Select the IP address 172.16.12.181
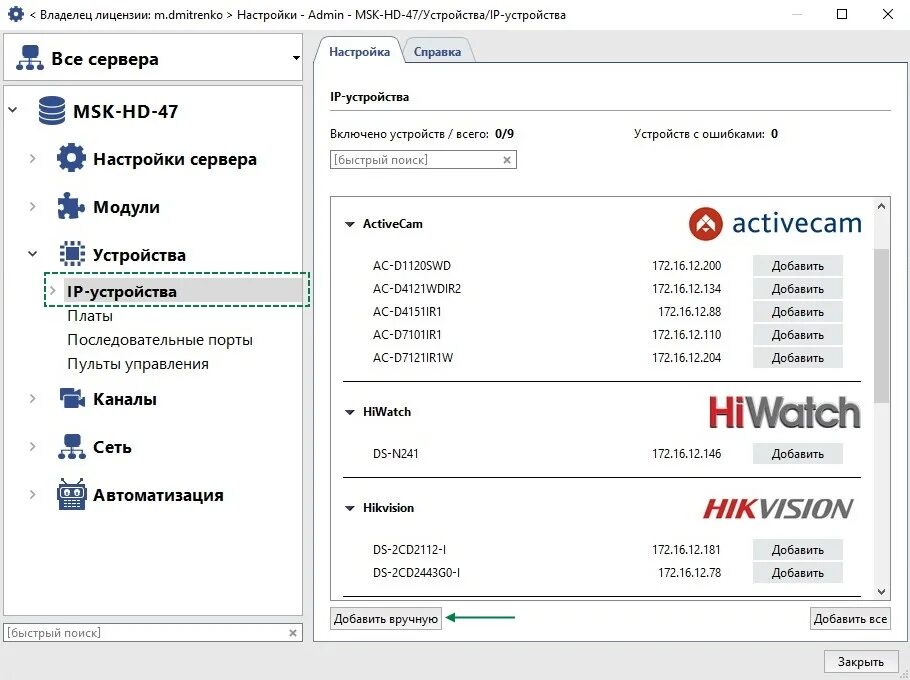Image resolution: width=910 pixels, height=680 pixels. point(687,549)
